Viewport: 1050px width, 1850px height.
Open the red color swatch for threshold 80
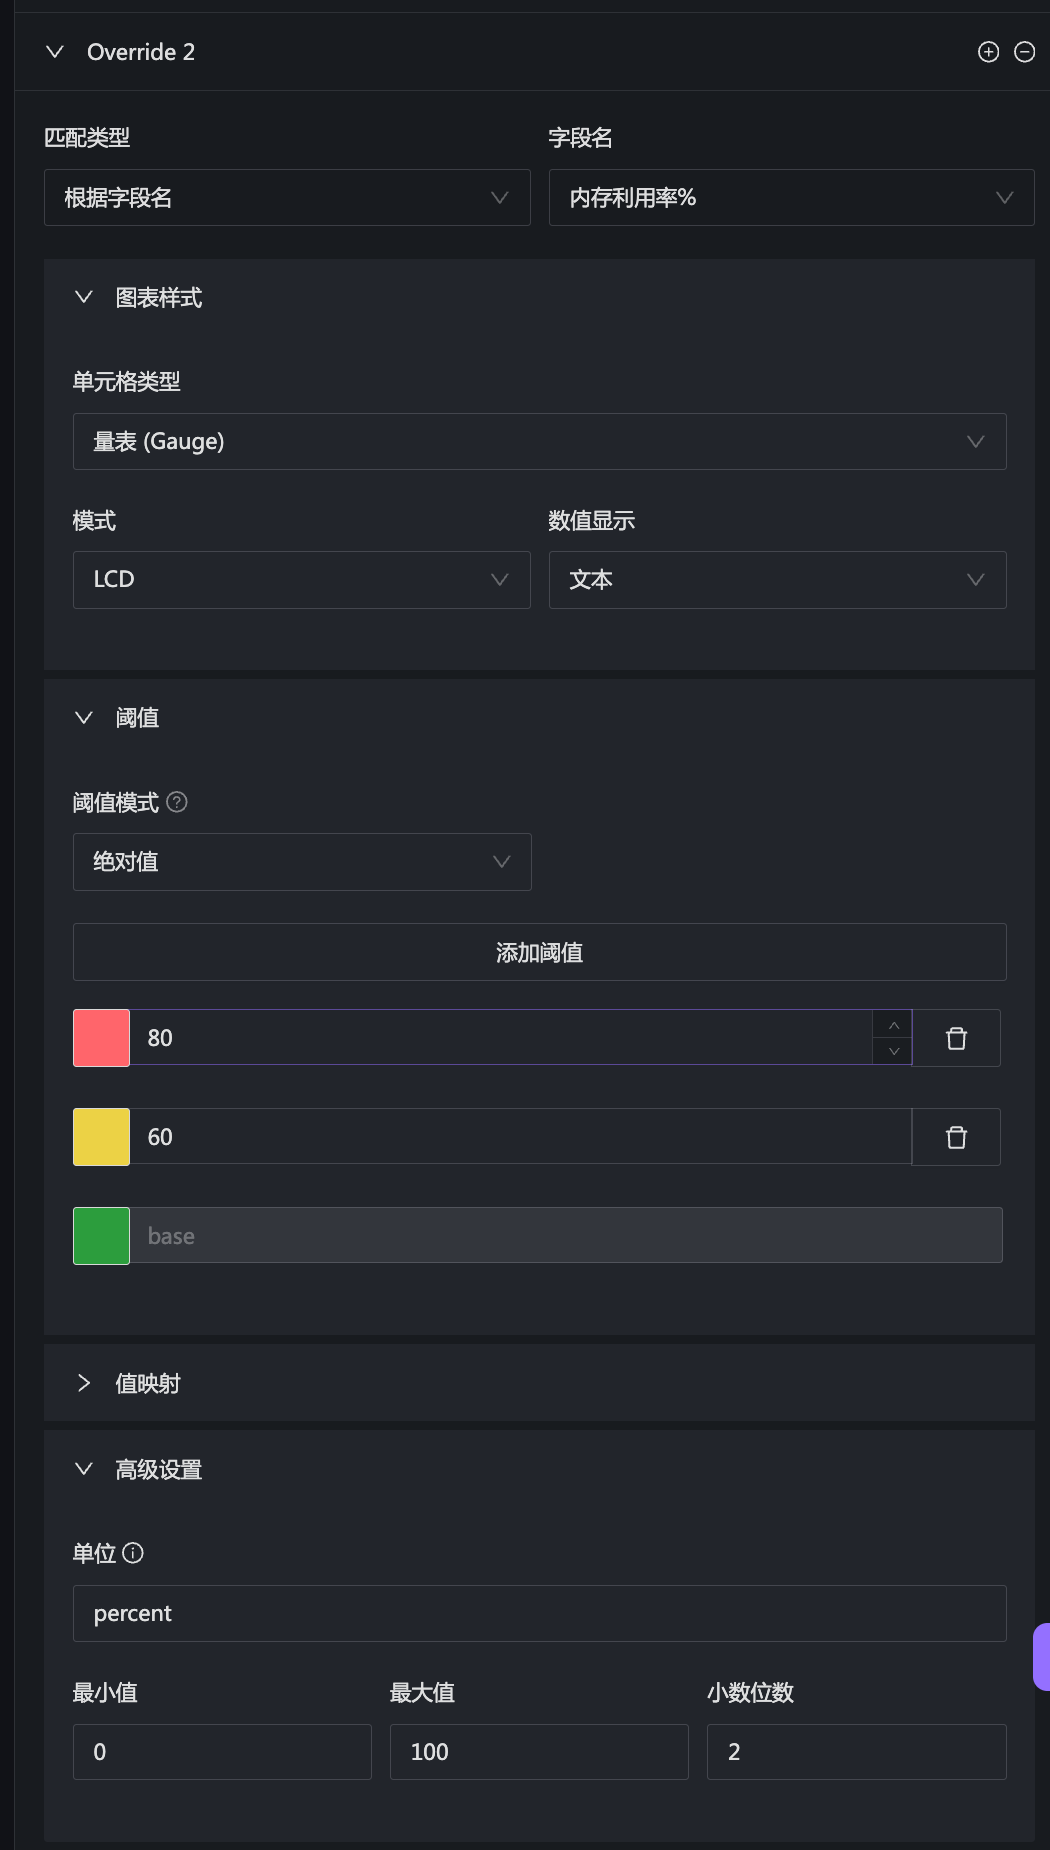pos(101,1038)
